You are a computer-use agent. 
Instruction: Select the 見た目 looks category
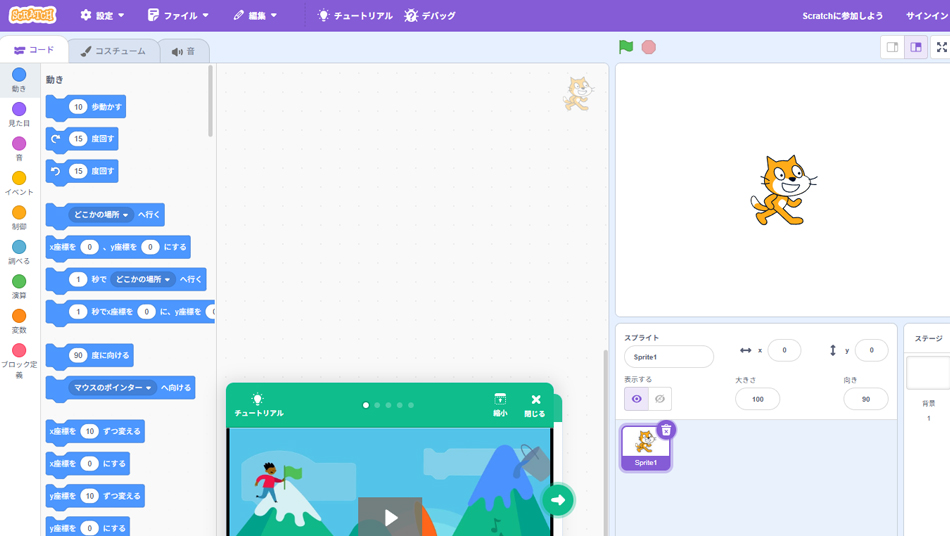19,114
